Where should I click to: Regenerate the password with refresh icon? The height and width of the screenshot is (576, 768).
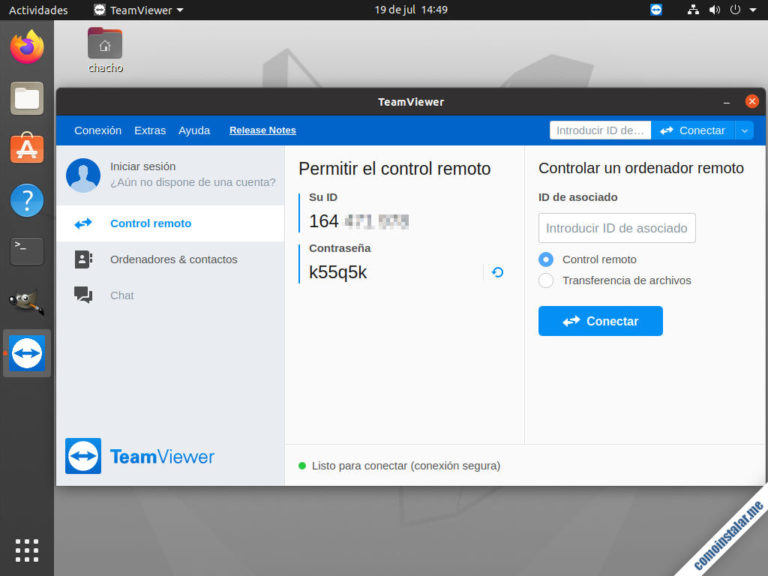tap(498, 272)
